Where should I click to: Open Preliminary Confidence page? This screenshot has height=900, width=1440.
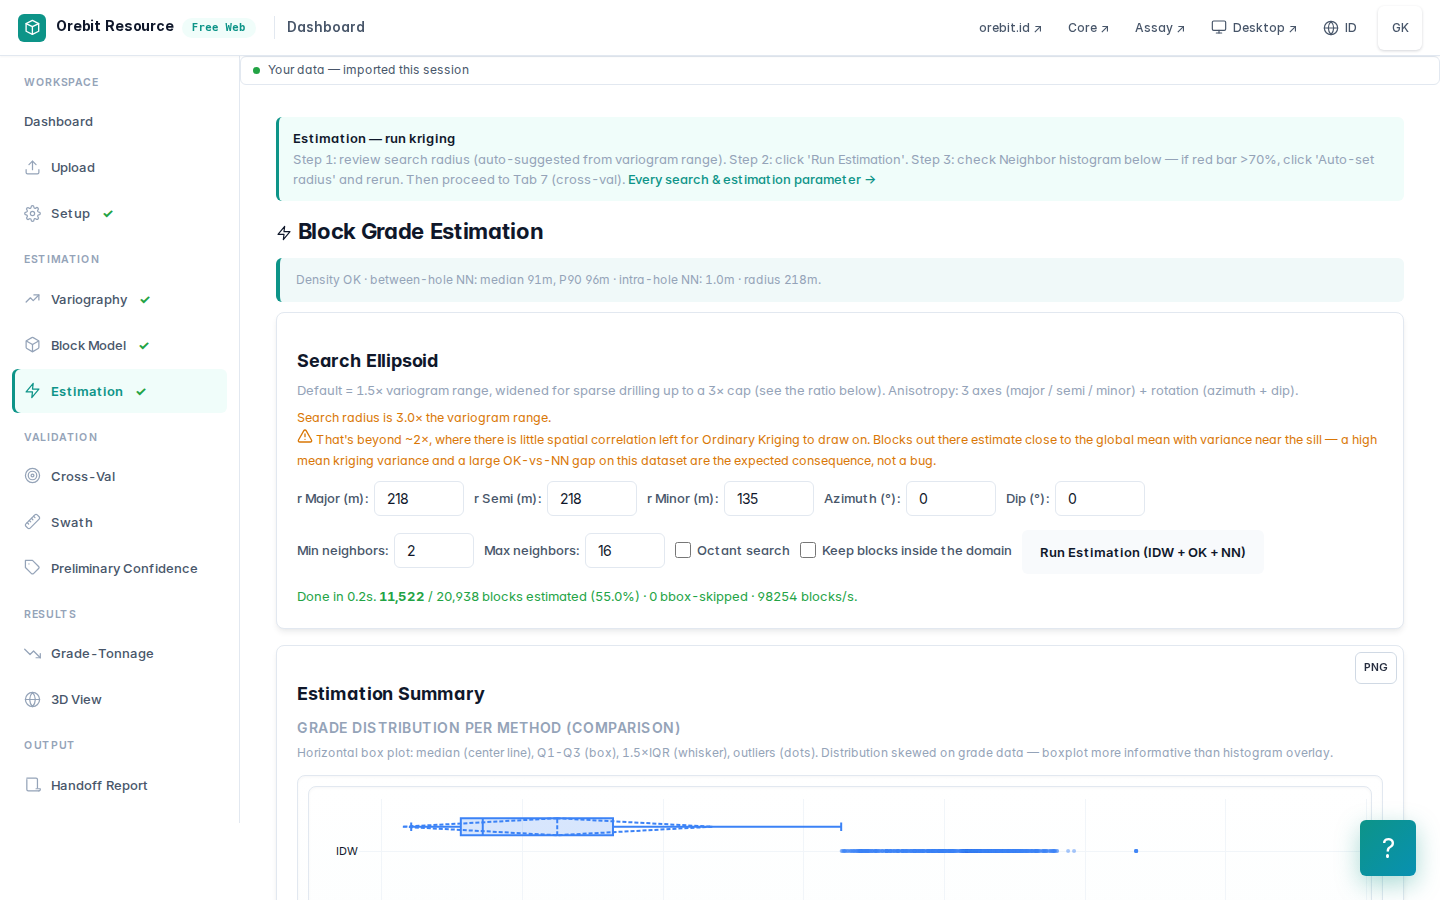pos(119,568)
